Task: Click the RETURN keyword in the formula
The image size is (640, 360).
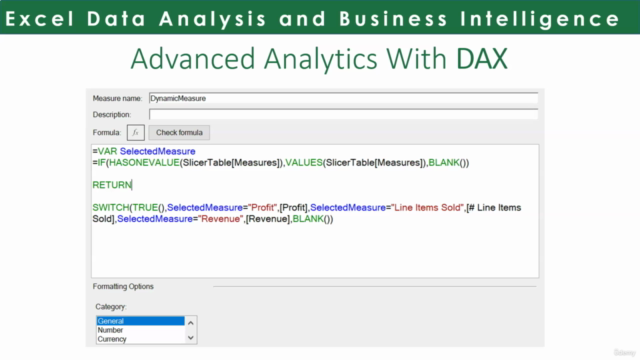Action: [112, 185]
